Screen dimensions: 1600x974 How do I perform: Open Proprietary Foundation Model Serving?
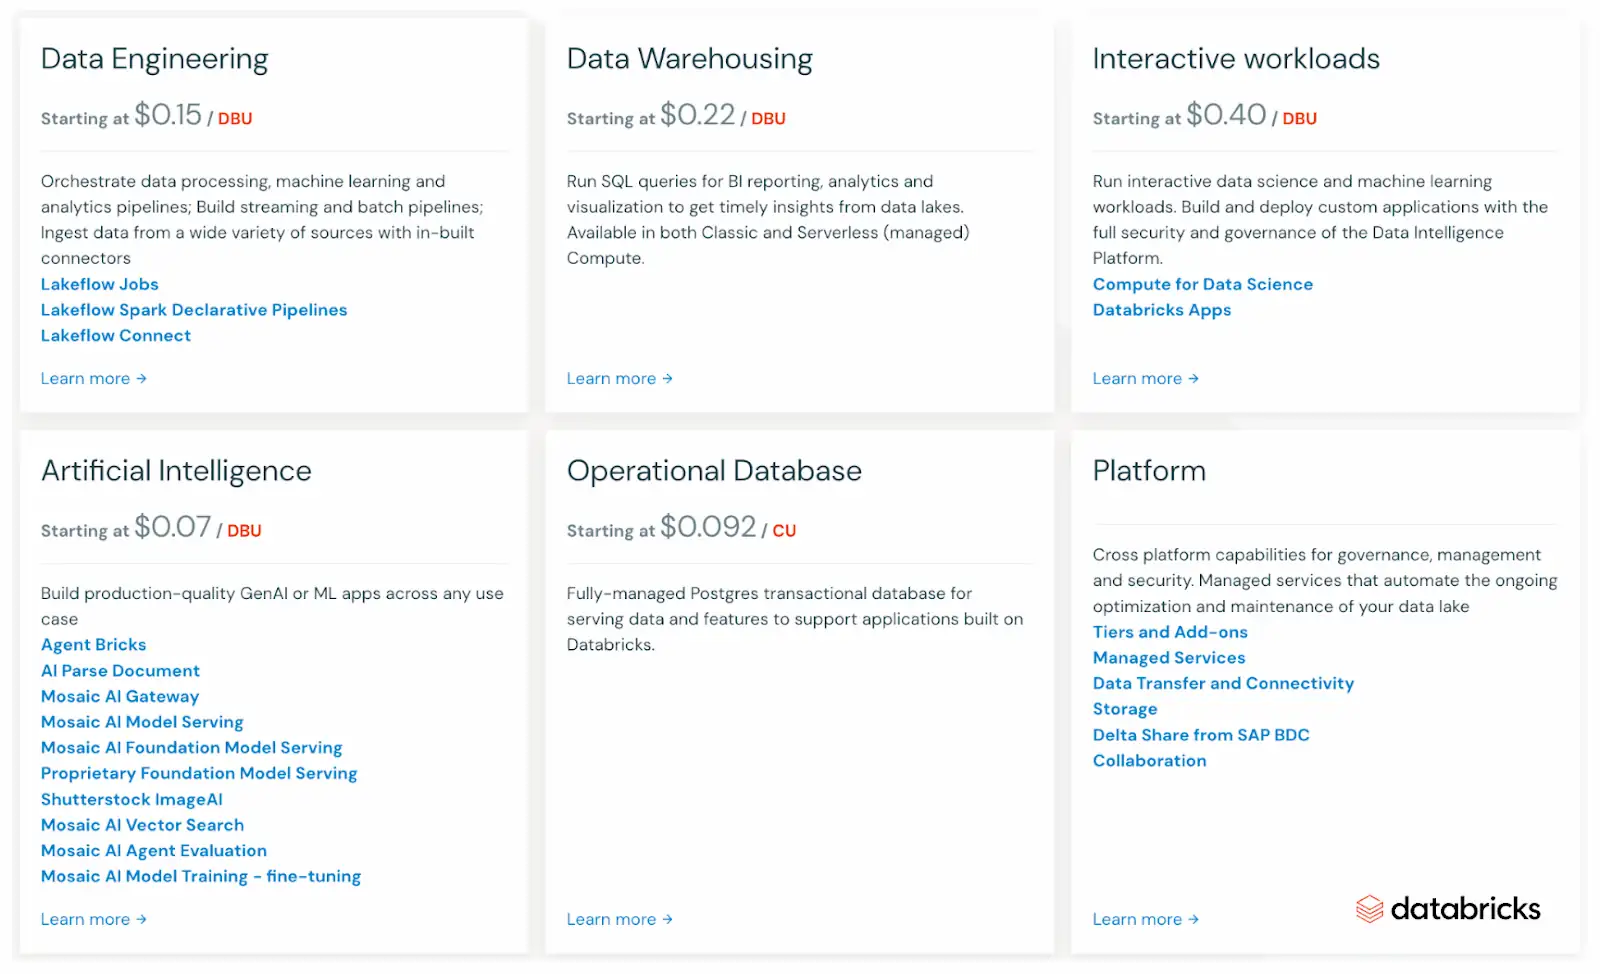[198, 773]
